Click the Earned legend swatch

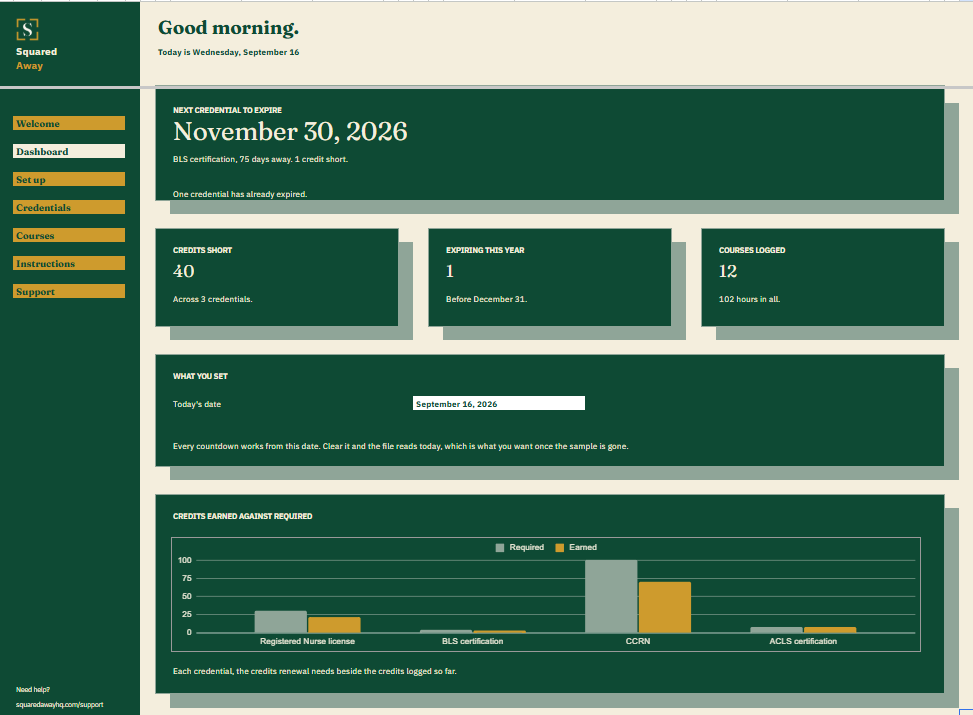pos(559,547)
